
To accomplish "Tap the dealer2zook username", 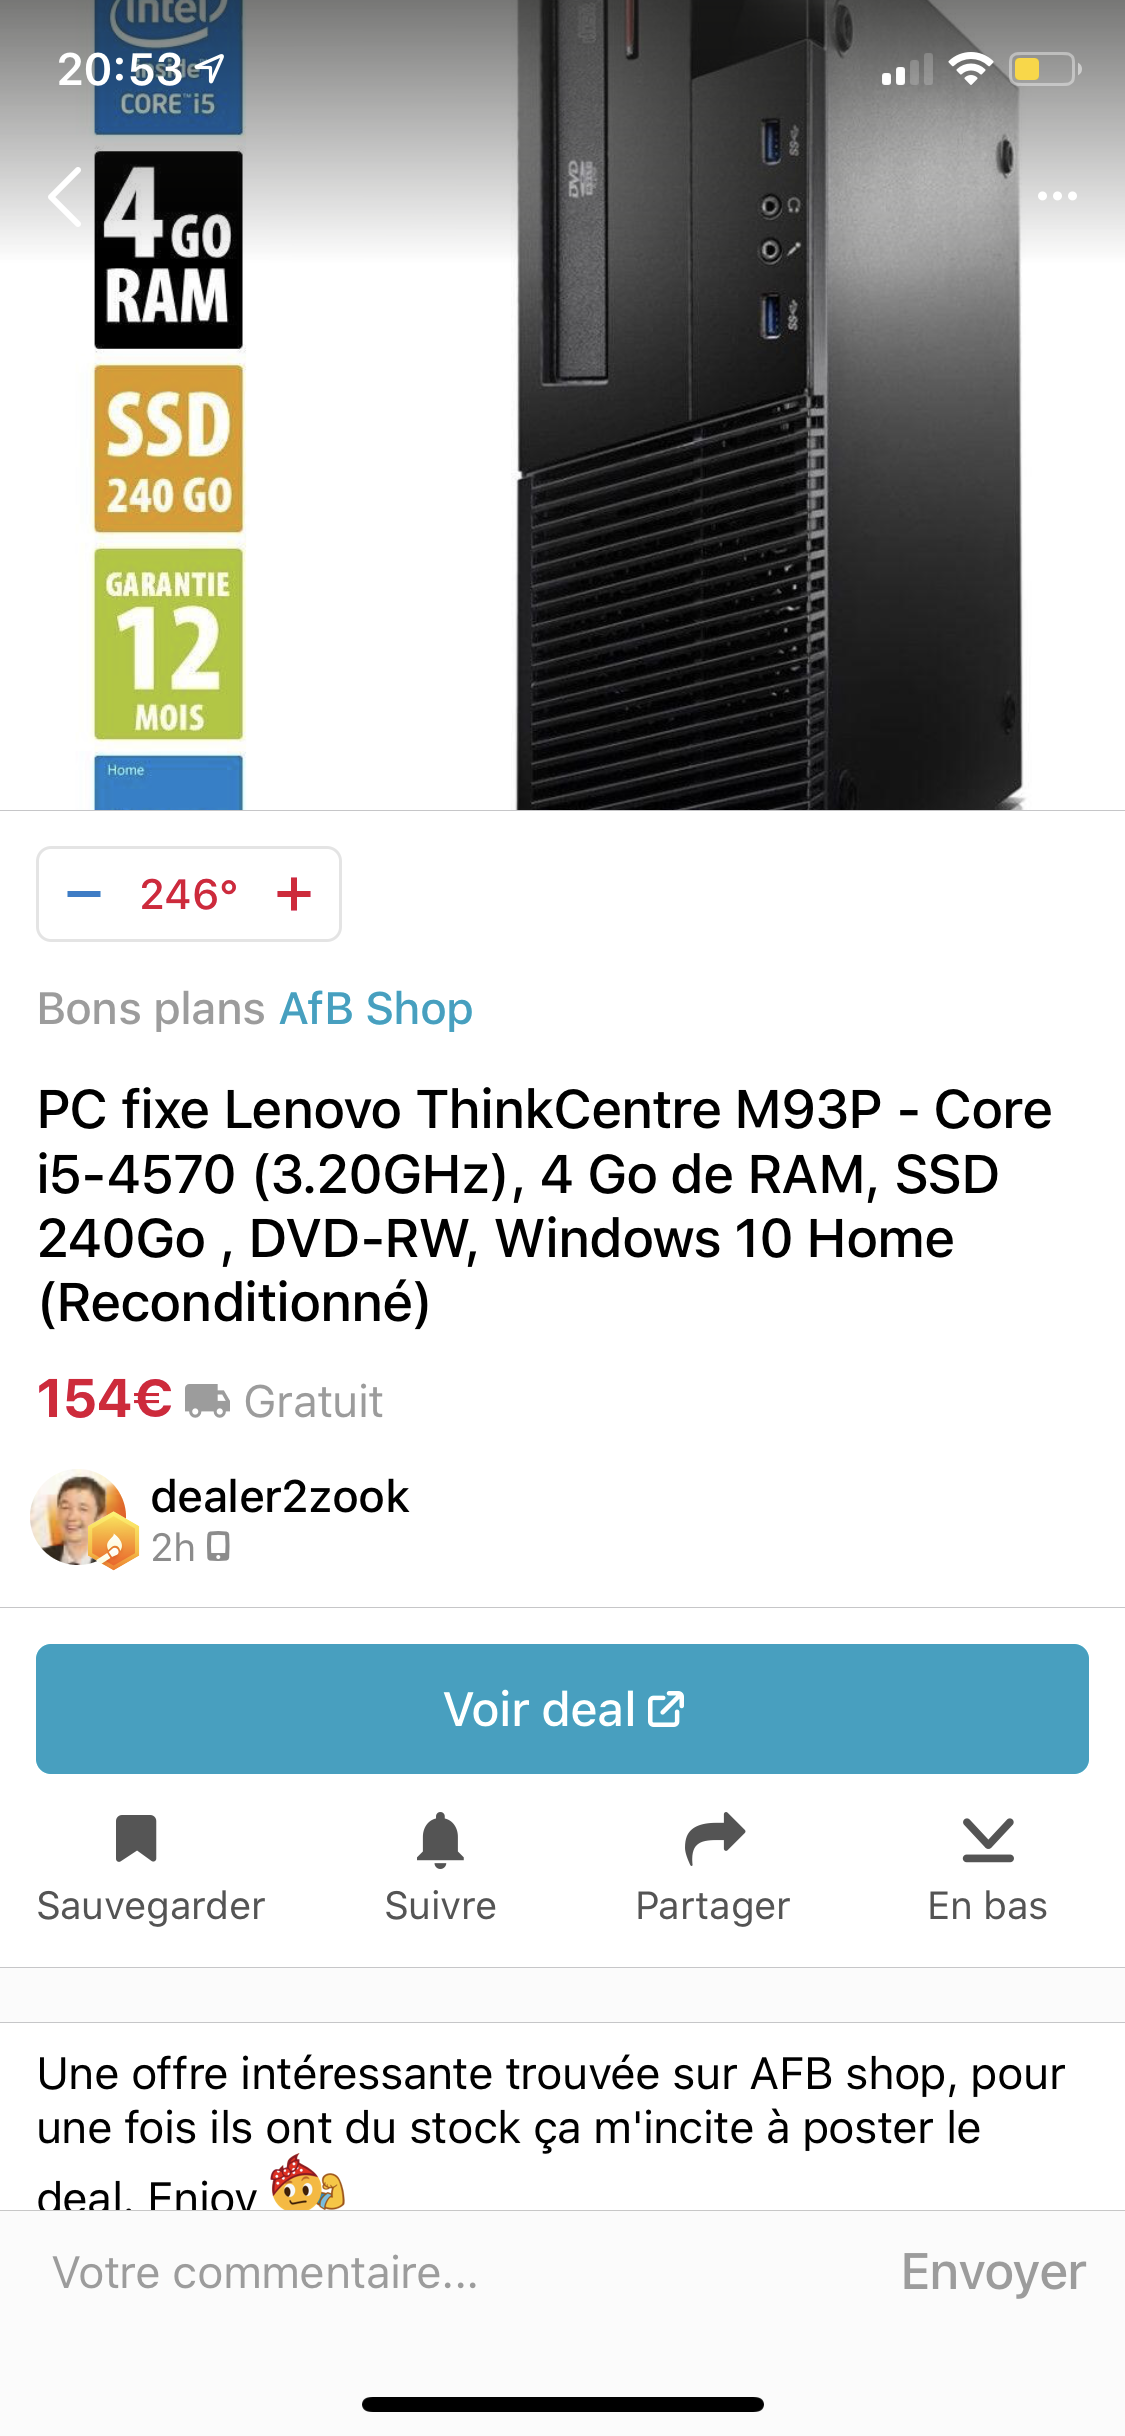I will 280,1497.
